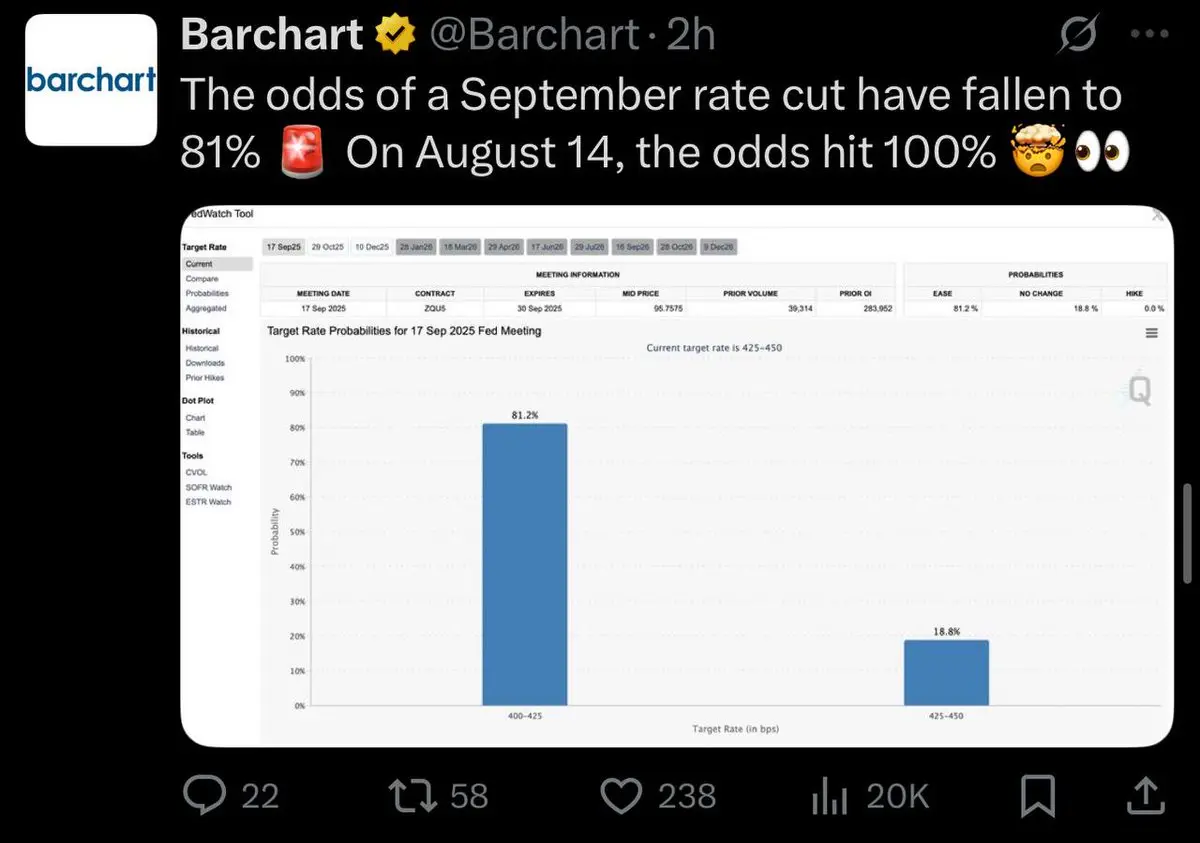Screen dimensions: 1200x843
Task: Click the 81.2% blue probability bar
Action: 525,564
